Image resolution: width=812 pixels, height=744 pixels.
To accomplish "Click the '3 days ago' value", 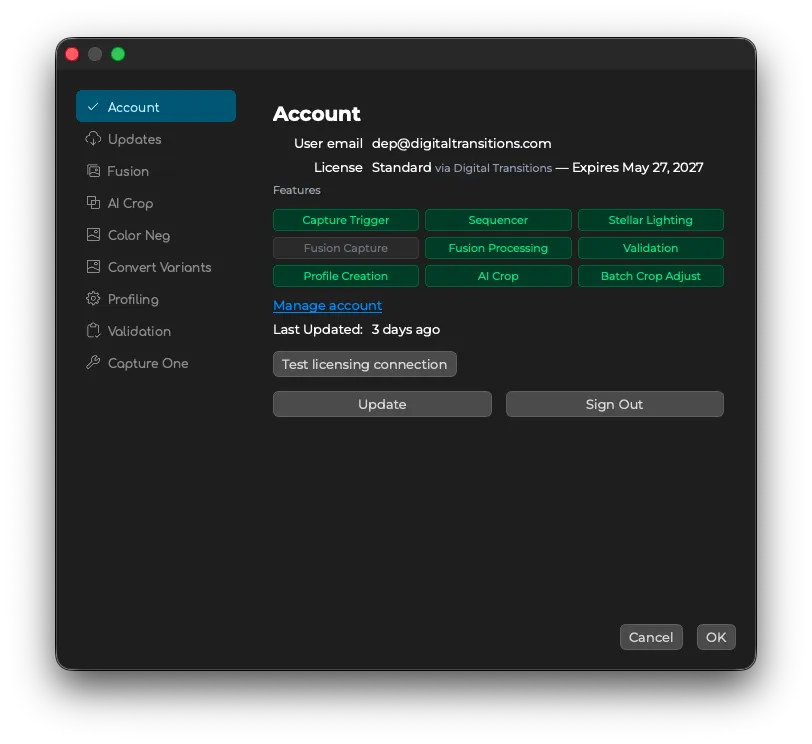I will click(405, 329).
